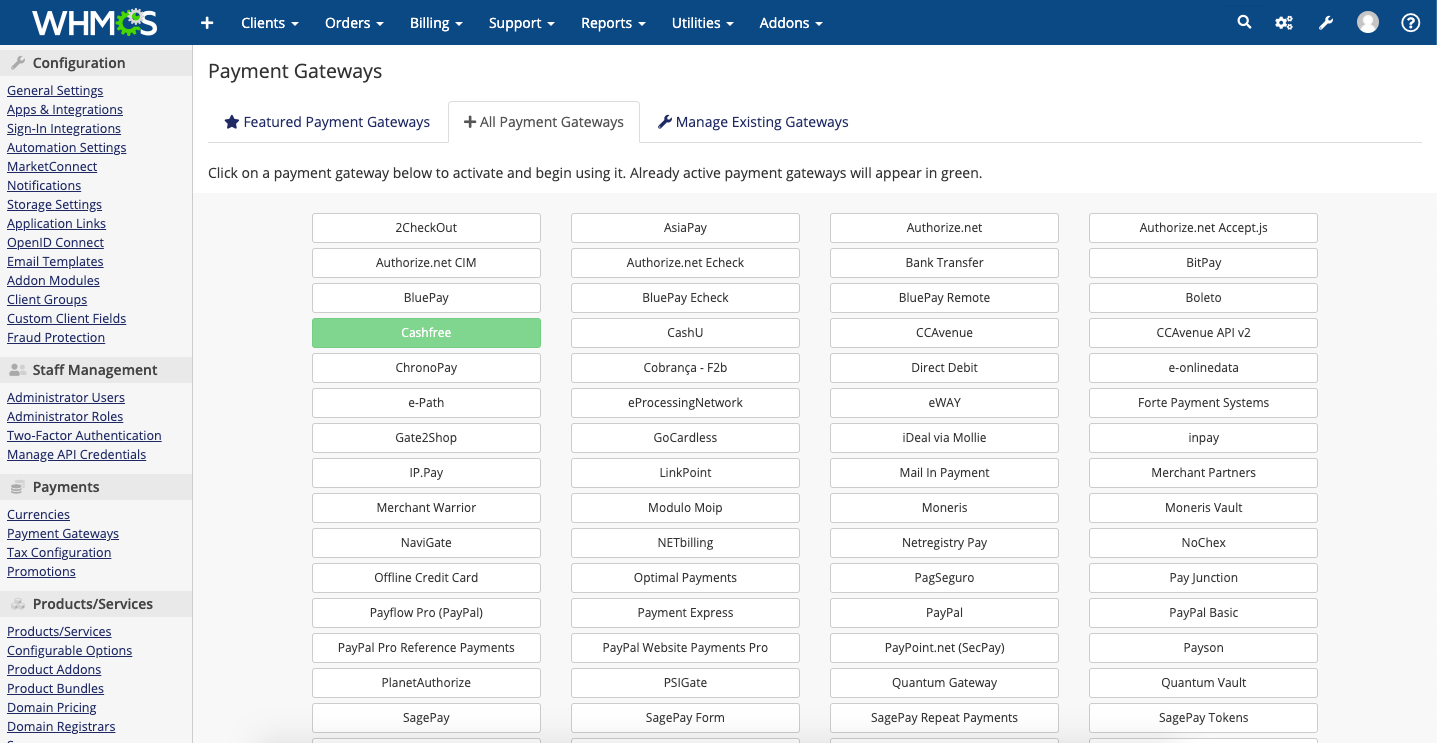Select the AsiaPay gateway
The image size is (1437, 743).
[685, 228]
